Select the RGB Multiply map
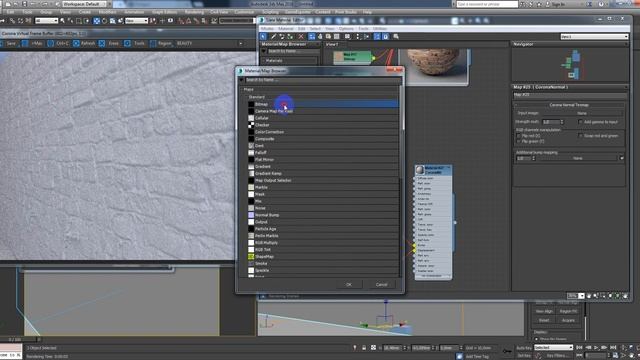640x360 pixels. [322, 243]
